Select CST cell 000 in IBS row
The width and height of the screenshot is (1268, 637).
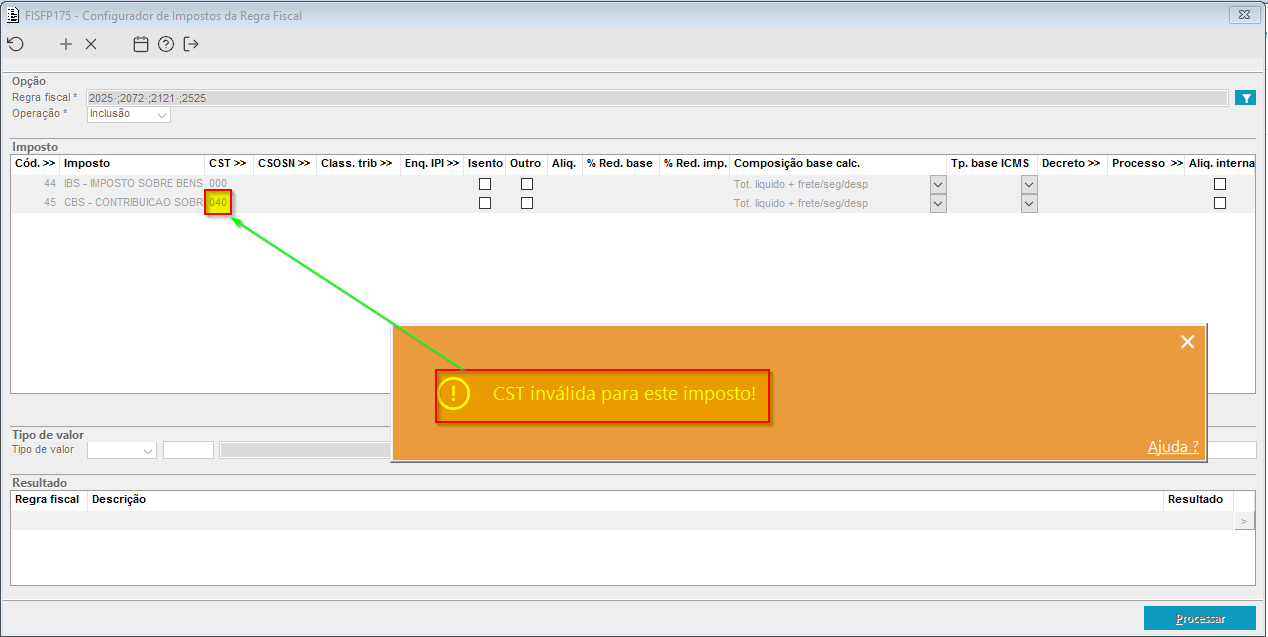[x=219, y=184]
